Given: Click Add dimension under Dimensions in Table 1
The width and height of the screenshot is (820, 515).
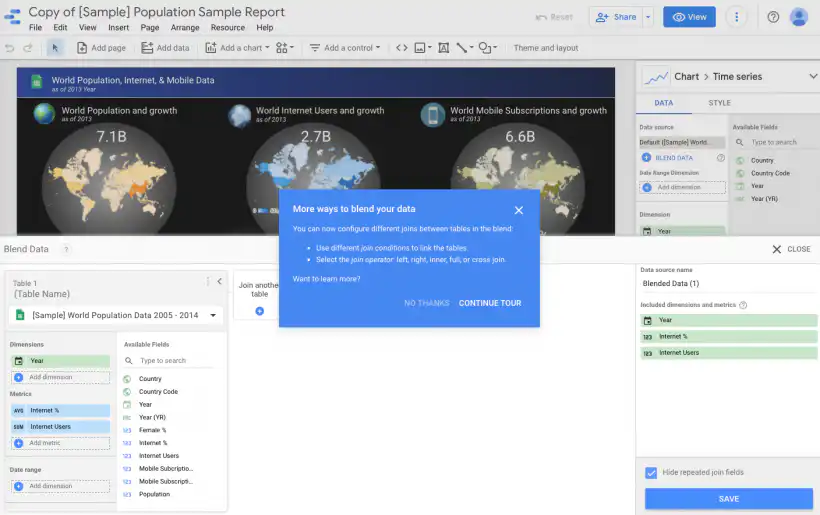Looking at the screenshot, I should click(60, 377).
